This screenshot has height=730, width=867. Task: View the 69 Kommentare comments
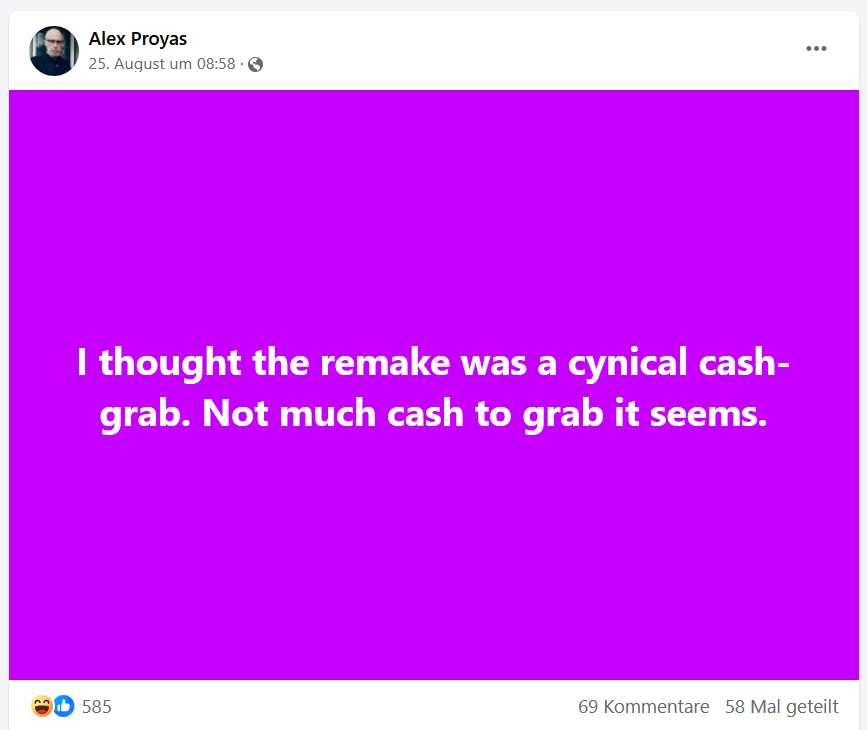[643, 707]
